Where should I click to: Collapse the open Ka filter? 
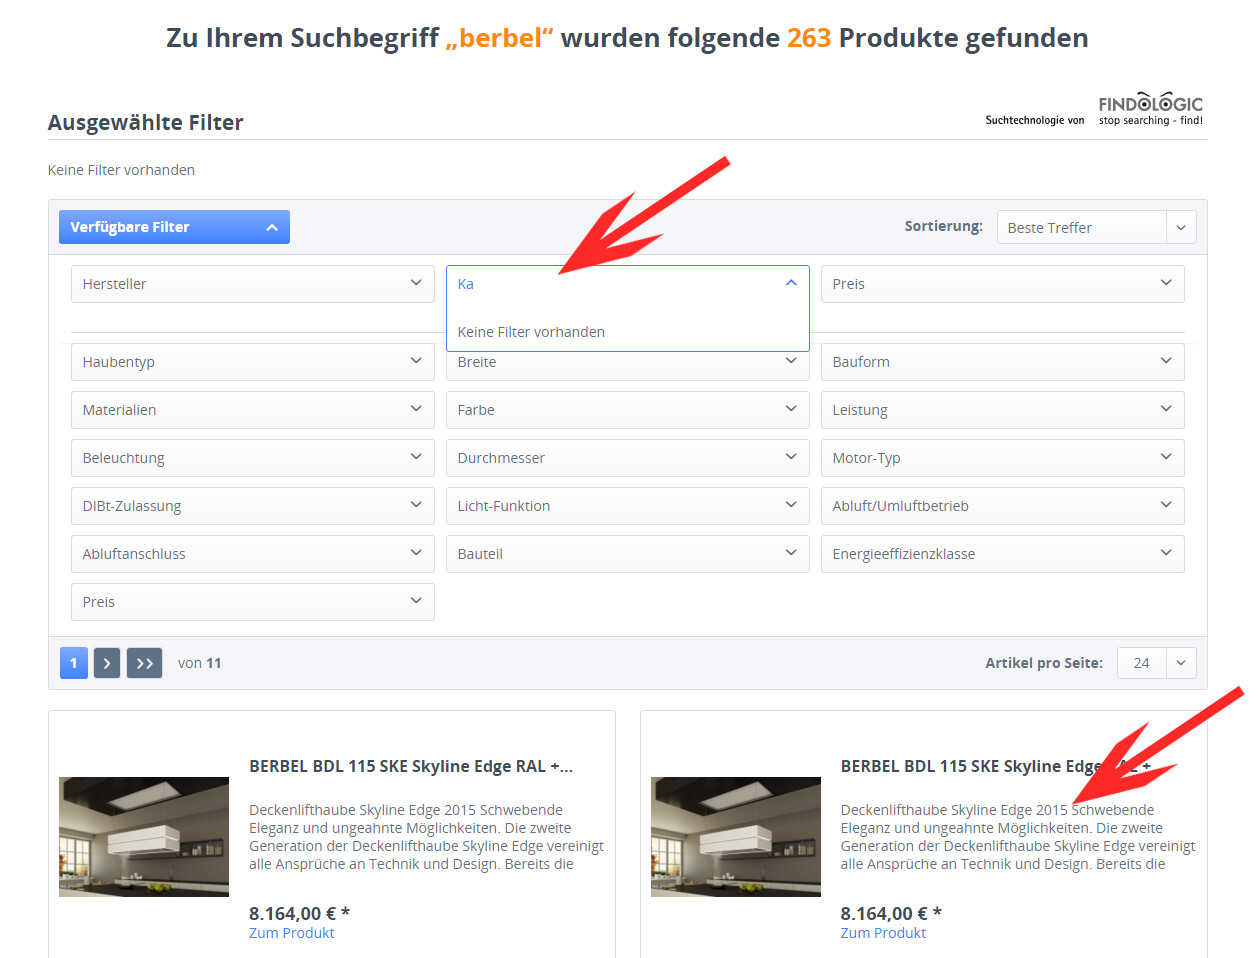pyautogui.click(x=628, y=284)
